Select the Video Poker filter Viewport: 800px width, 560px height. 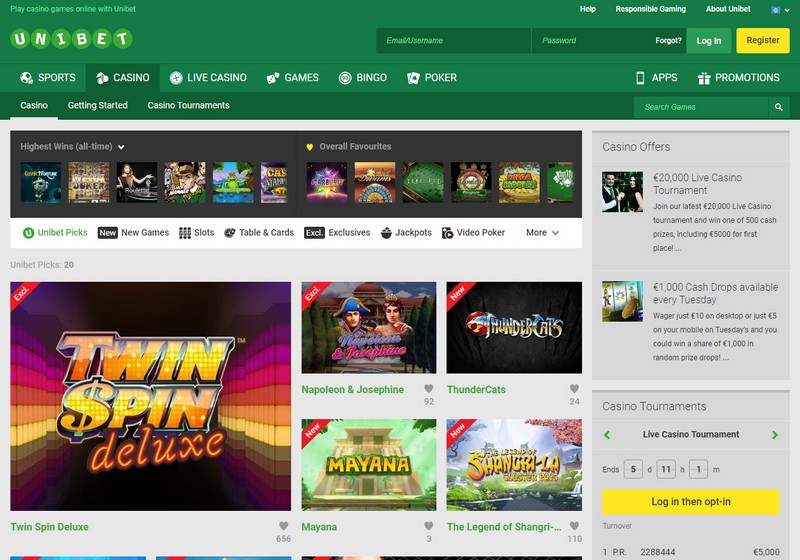[x=473, y=233]
